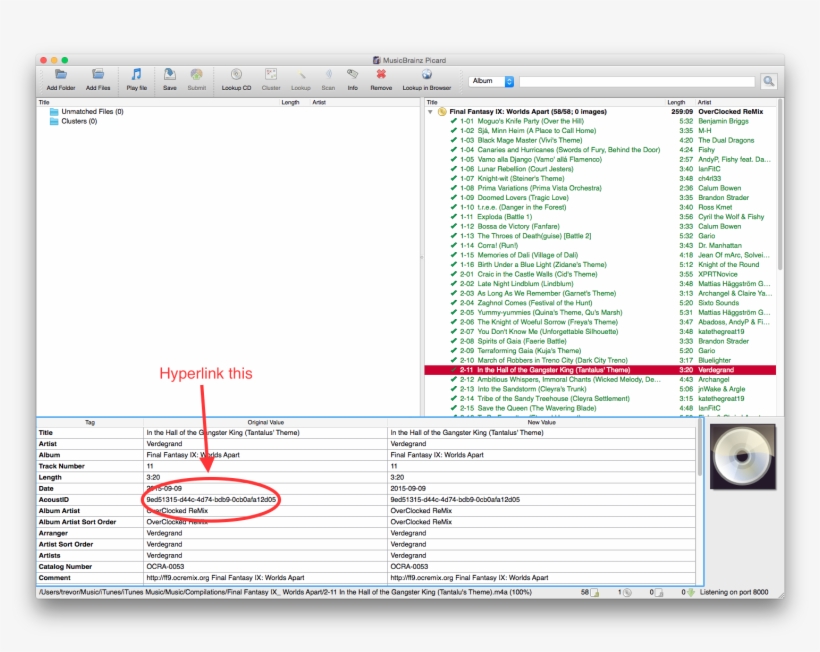
Task: Click the AcoustID original value cell
Action: coord(211,499)
